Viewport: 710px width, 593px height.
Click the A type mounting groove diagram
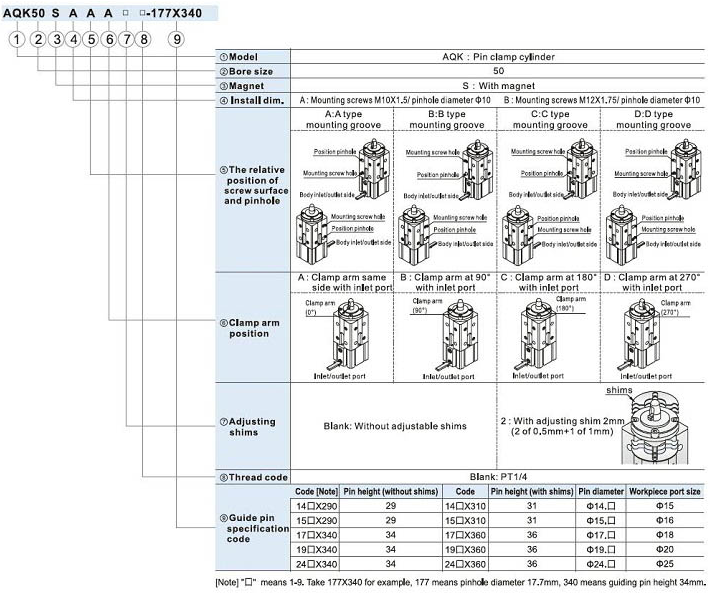point(342,193)
